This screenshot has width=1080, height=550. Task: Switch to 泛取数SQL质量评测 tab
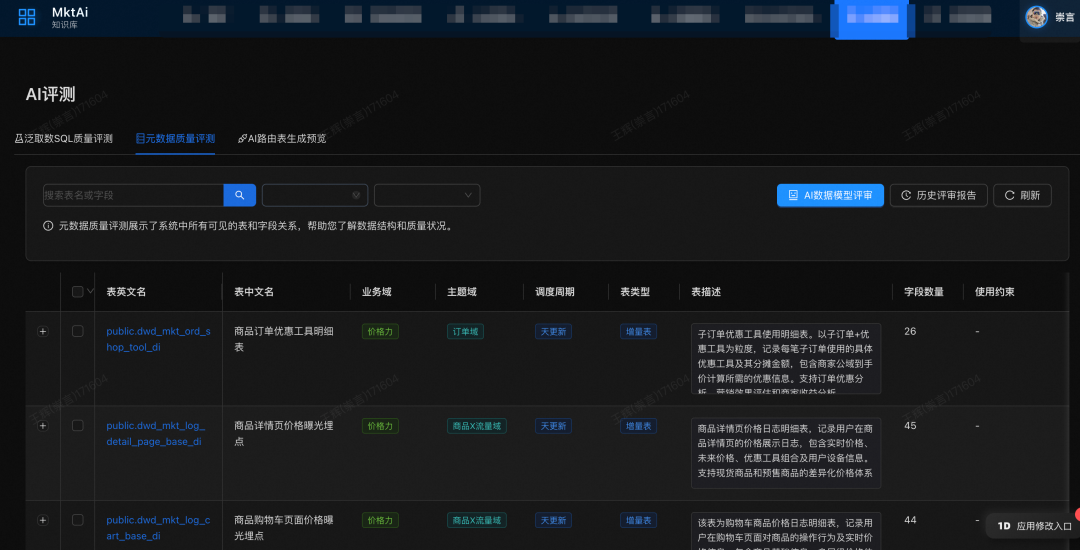[64, 138]
